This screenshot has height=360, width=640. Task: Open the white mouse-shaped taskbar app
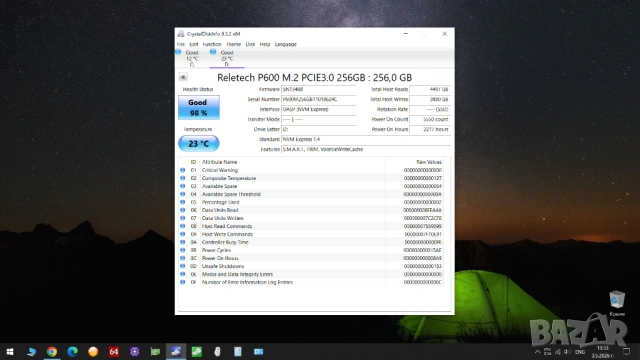coord(217,351)
